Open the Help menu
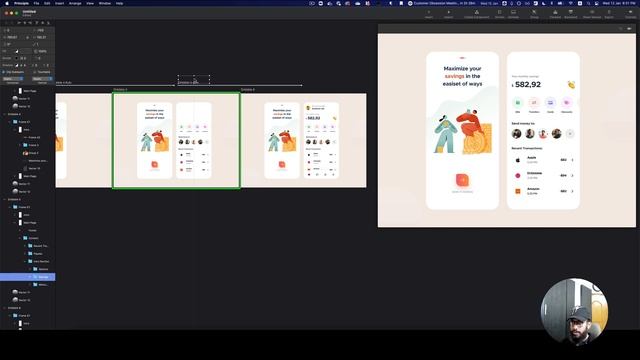 click(x=119, y=3)
